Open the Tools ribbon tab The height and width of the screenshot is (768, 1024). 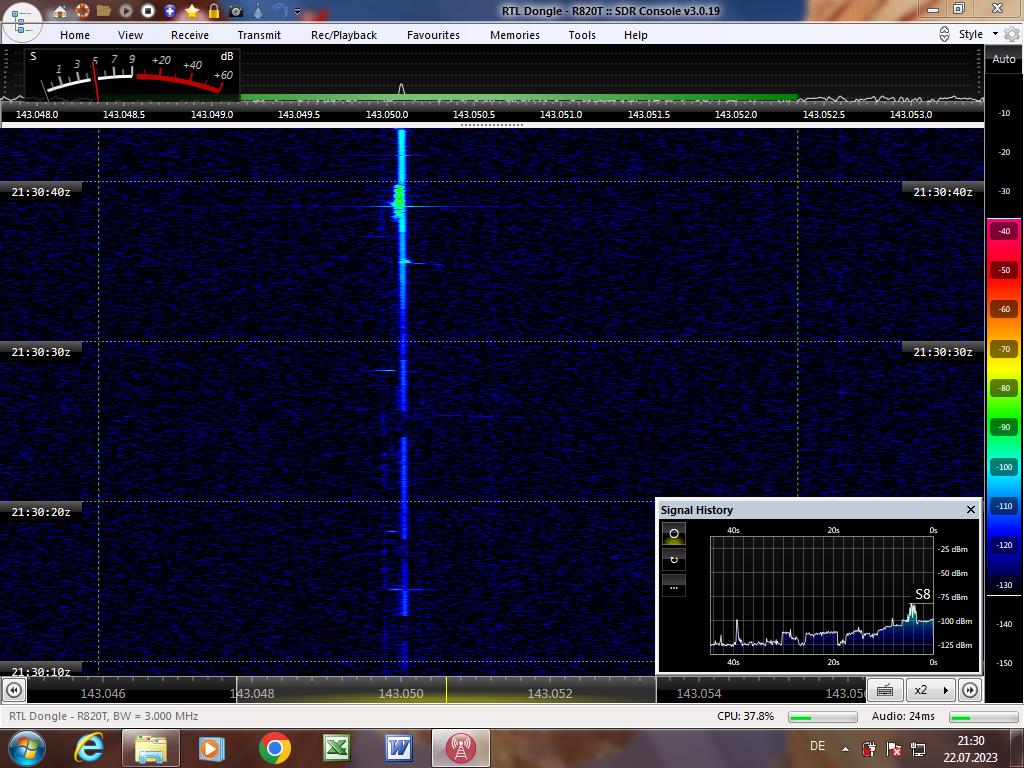pos(582,35)
